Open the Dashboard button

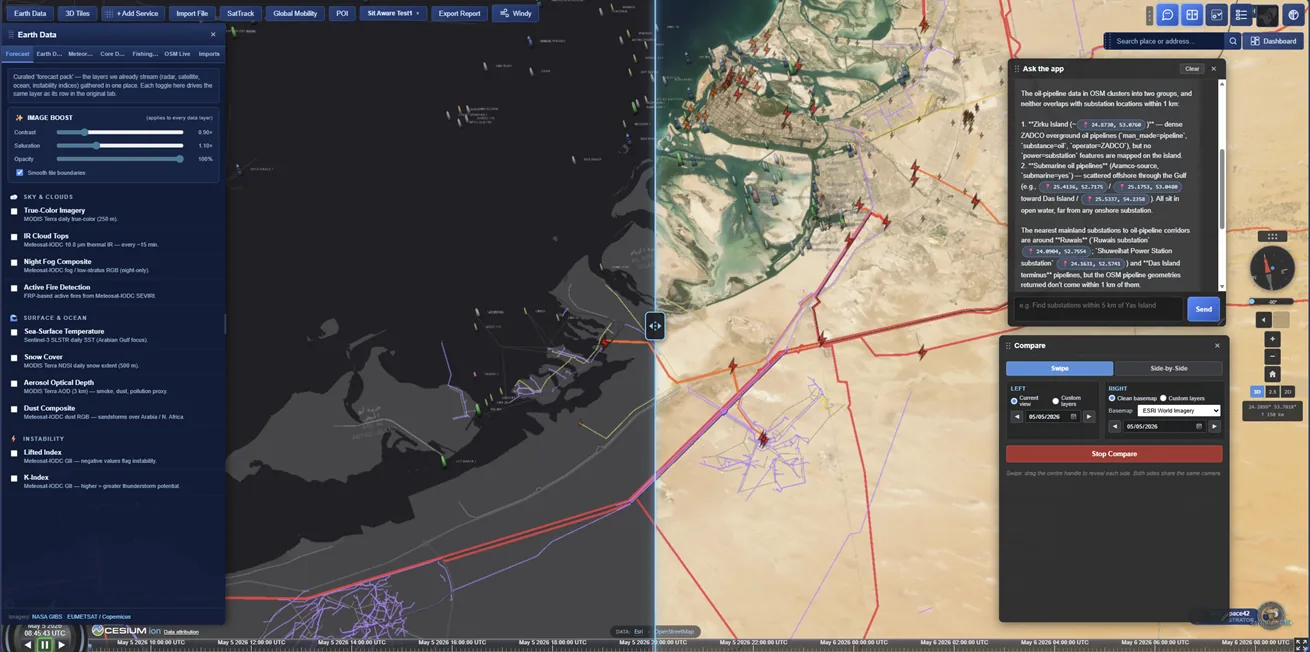[x=1274, y=41]
